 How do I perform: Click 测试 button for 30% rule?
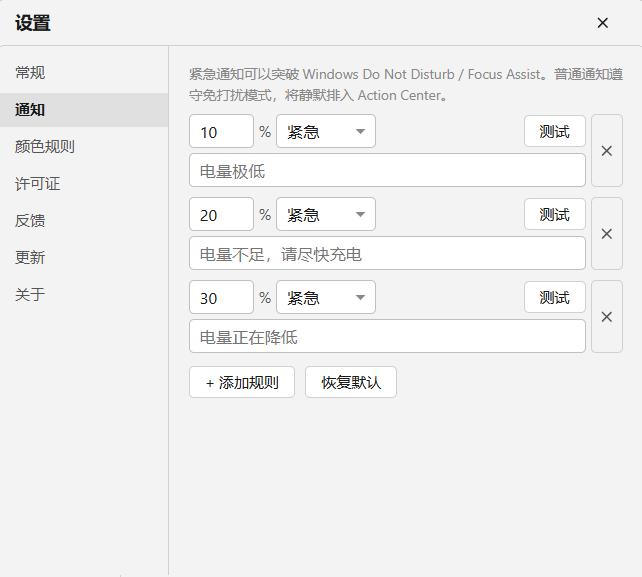point(555,297)
